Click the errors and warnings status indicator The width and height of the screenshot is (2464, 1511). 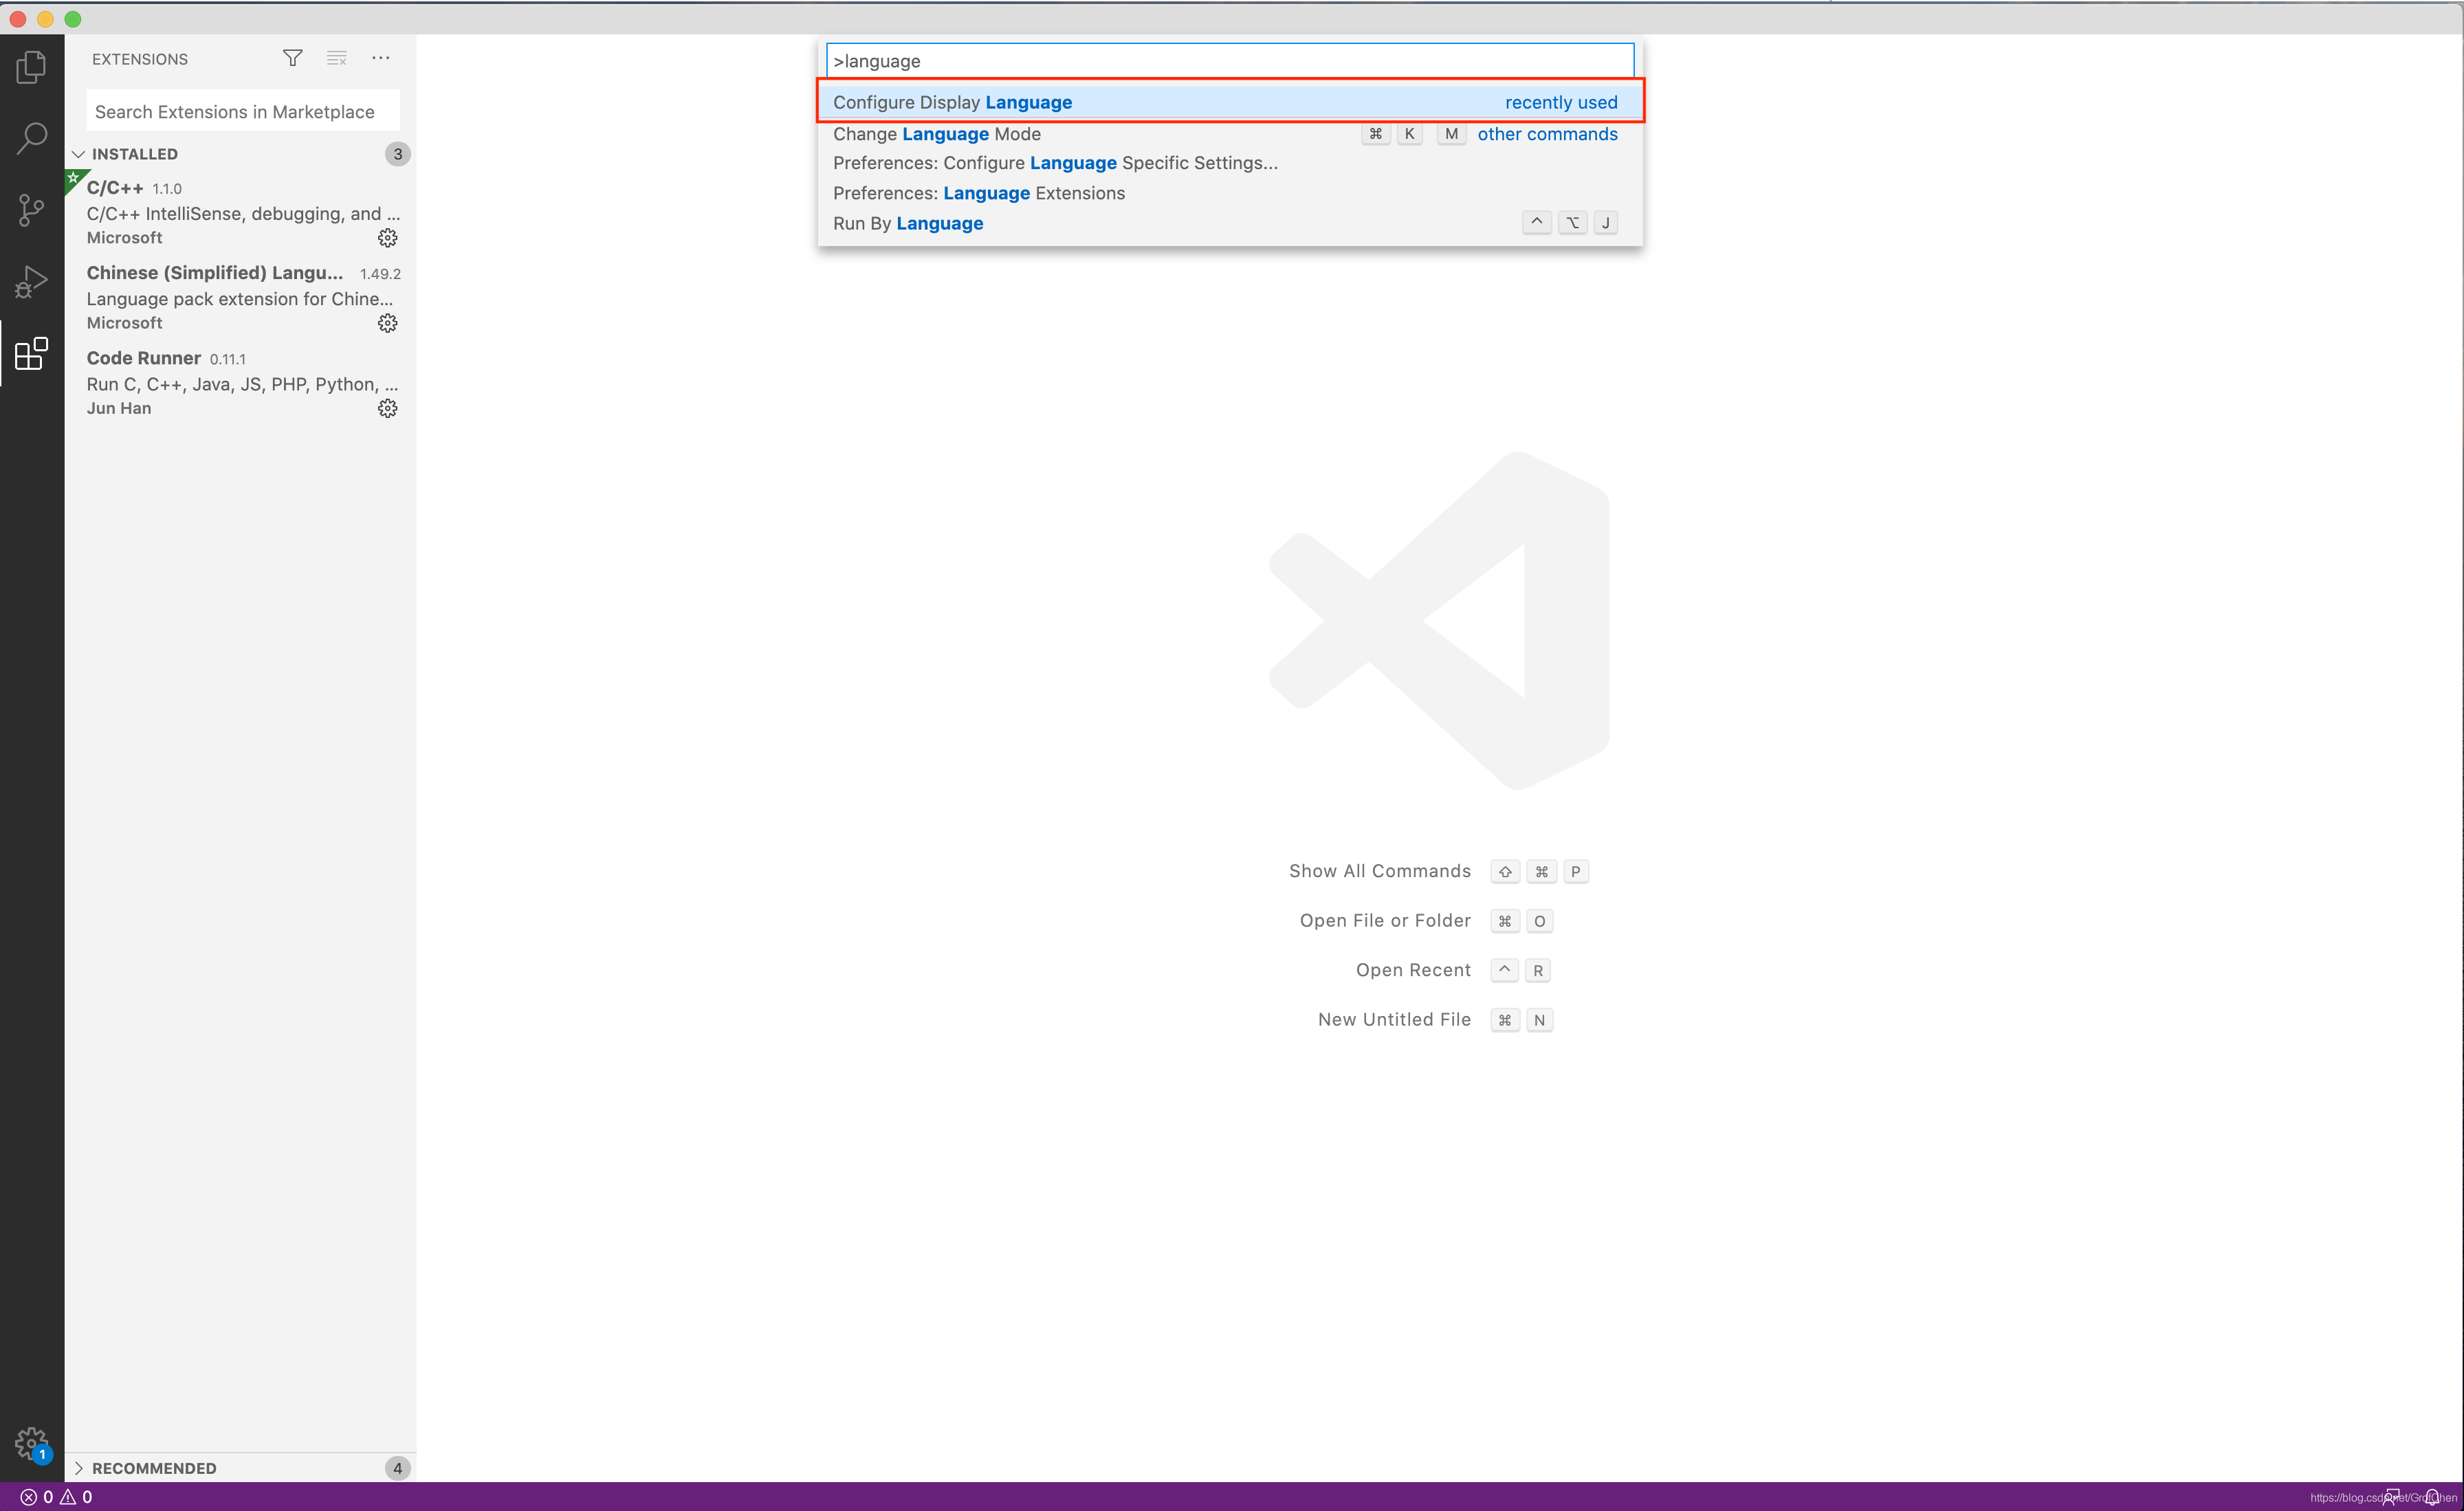(x=57, y=1497)
